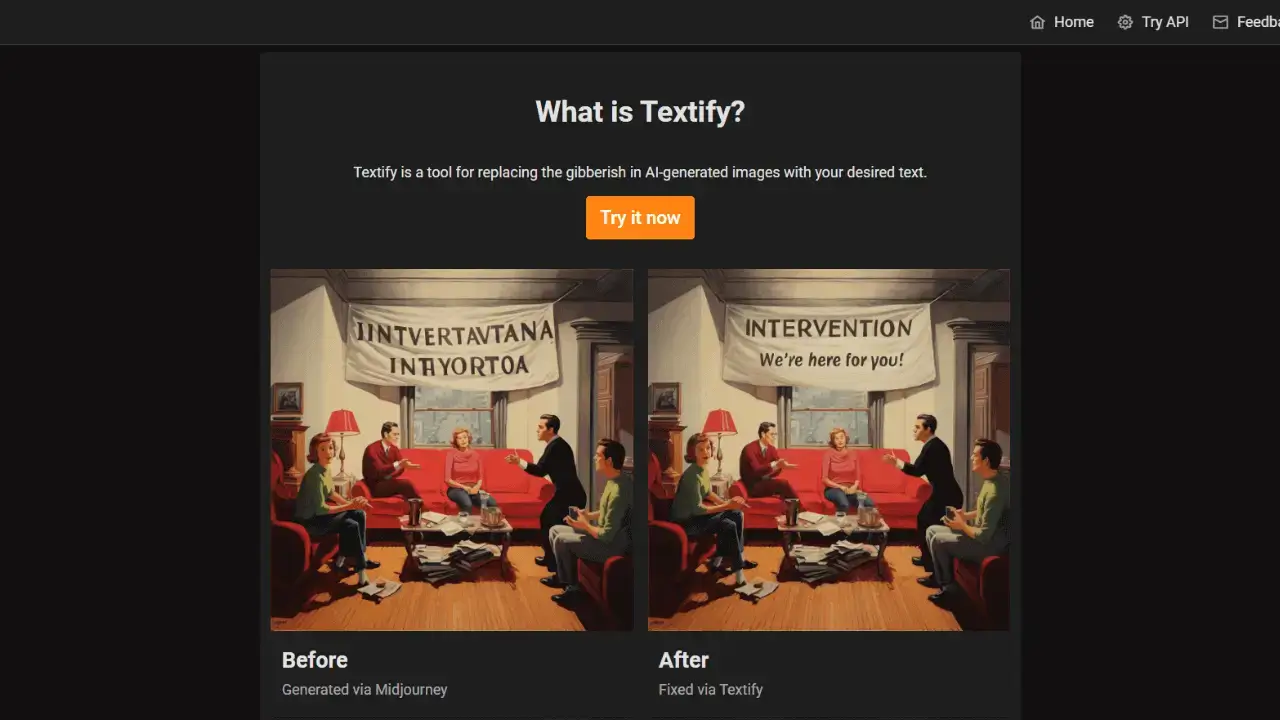This screenshot has width=1280, height=720.
Task: Click the orange Try it now button
Action: point(640,218)
